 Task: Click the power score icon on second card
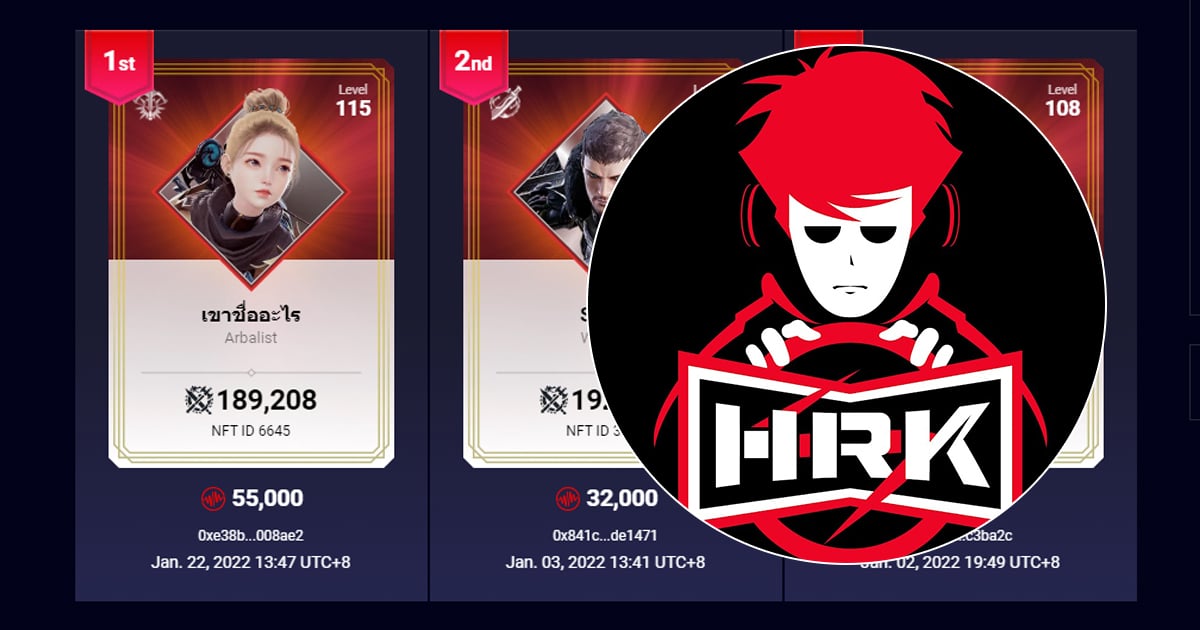554,401
